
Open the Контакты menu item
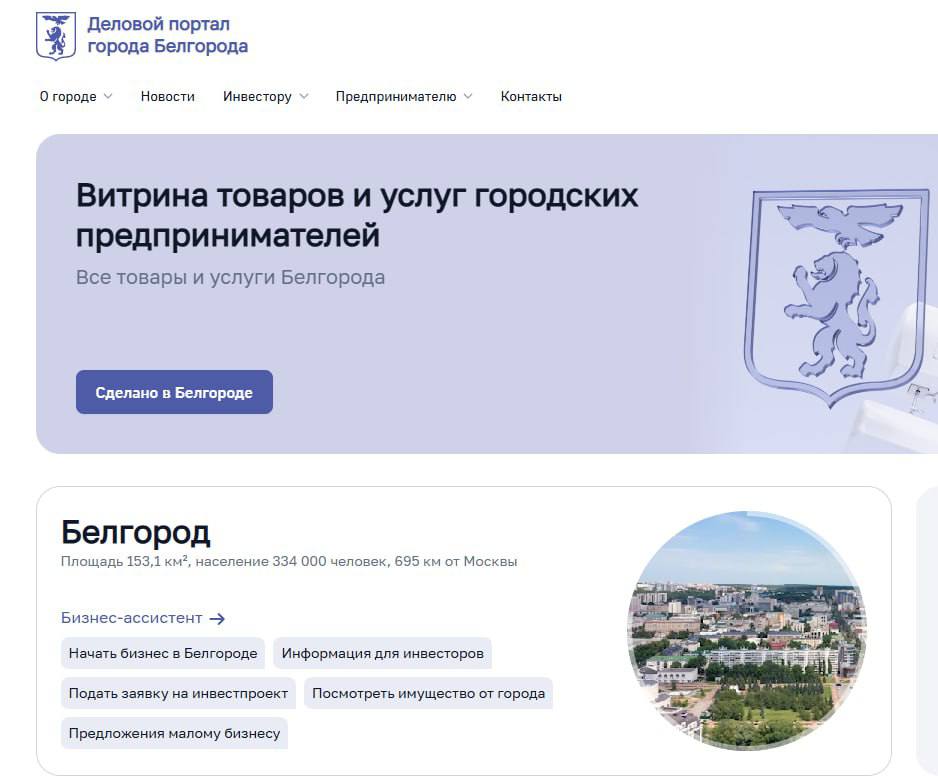[531, 96]
